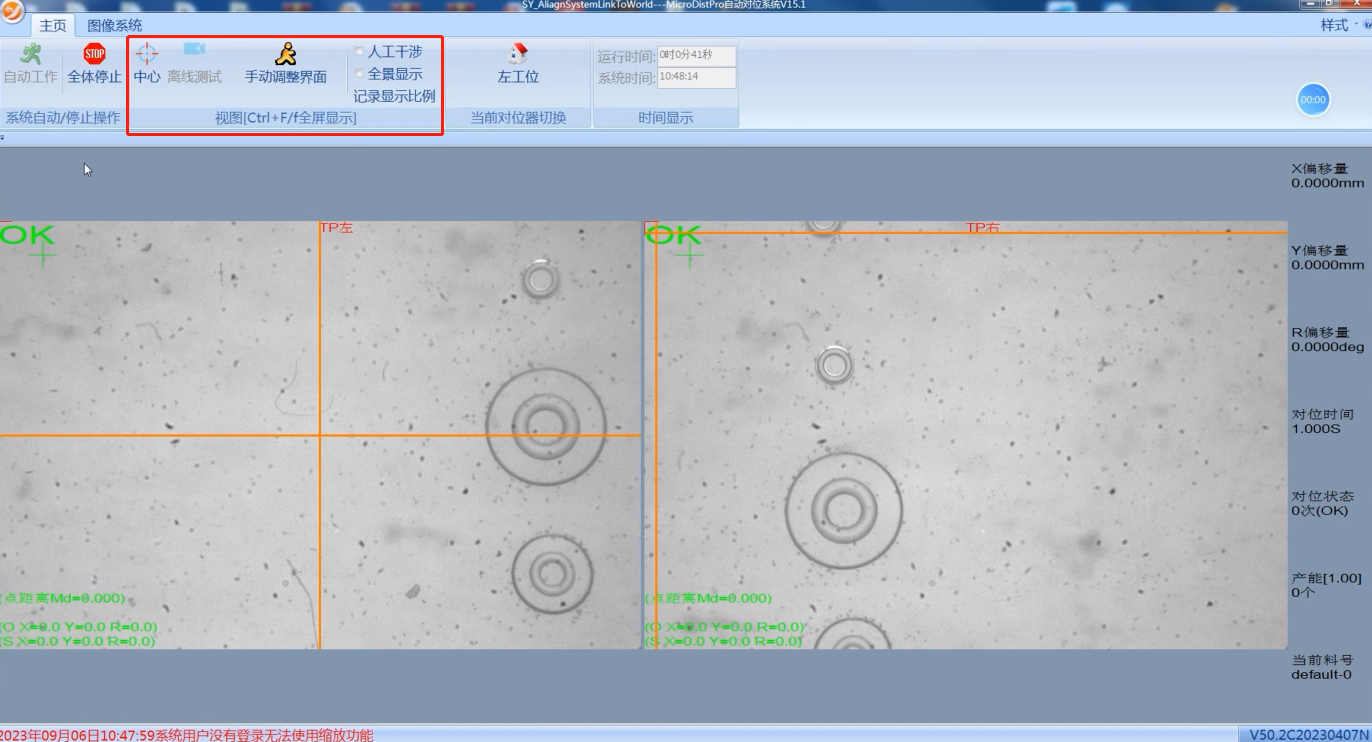Click the 系统时间 field showing 10:48:14
The width and height of the screenshot is (1372, 742).
tap(696, 78)
